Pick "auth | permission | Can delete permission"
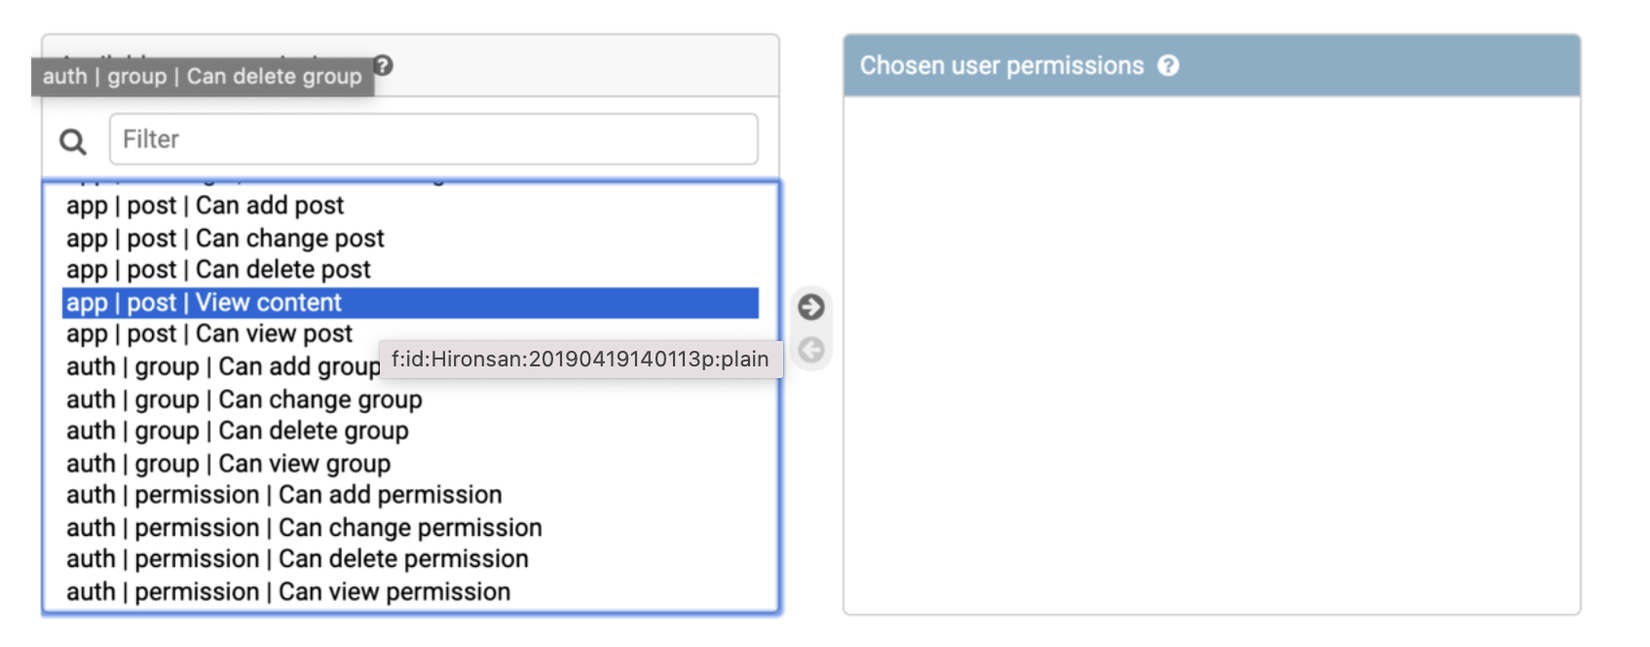 (x=297, y=559)
